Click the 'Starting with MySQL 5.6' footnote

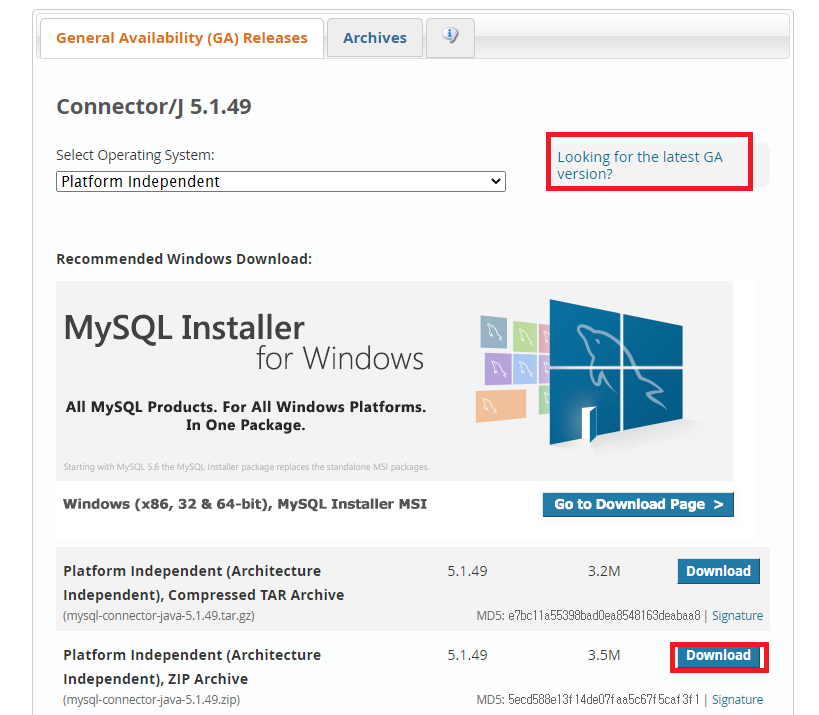click(x=246, y=467)
